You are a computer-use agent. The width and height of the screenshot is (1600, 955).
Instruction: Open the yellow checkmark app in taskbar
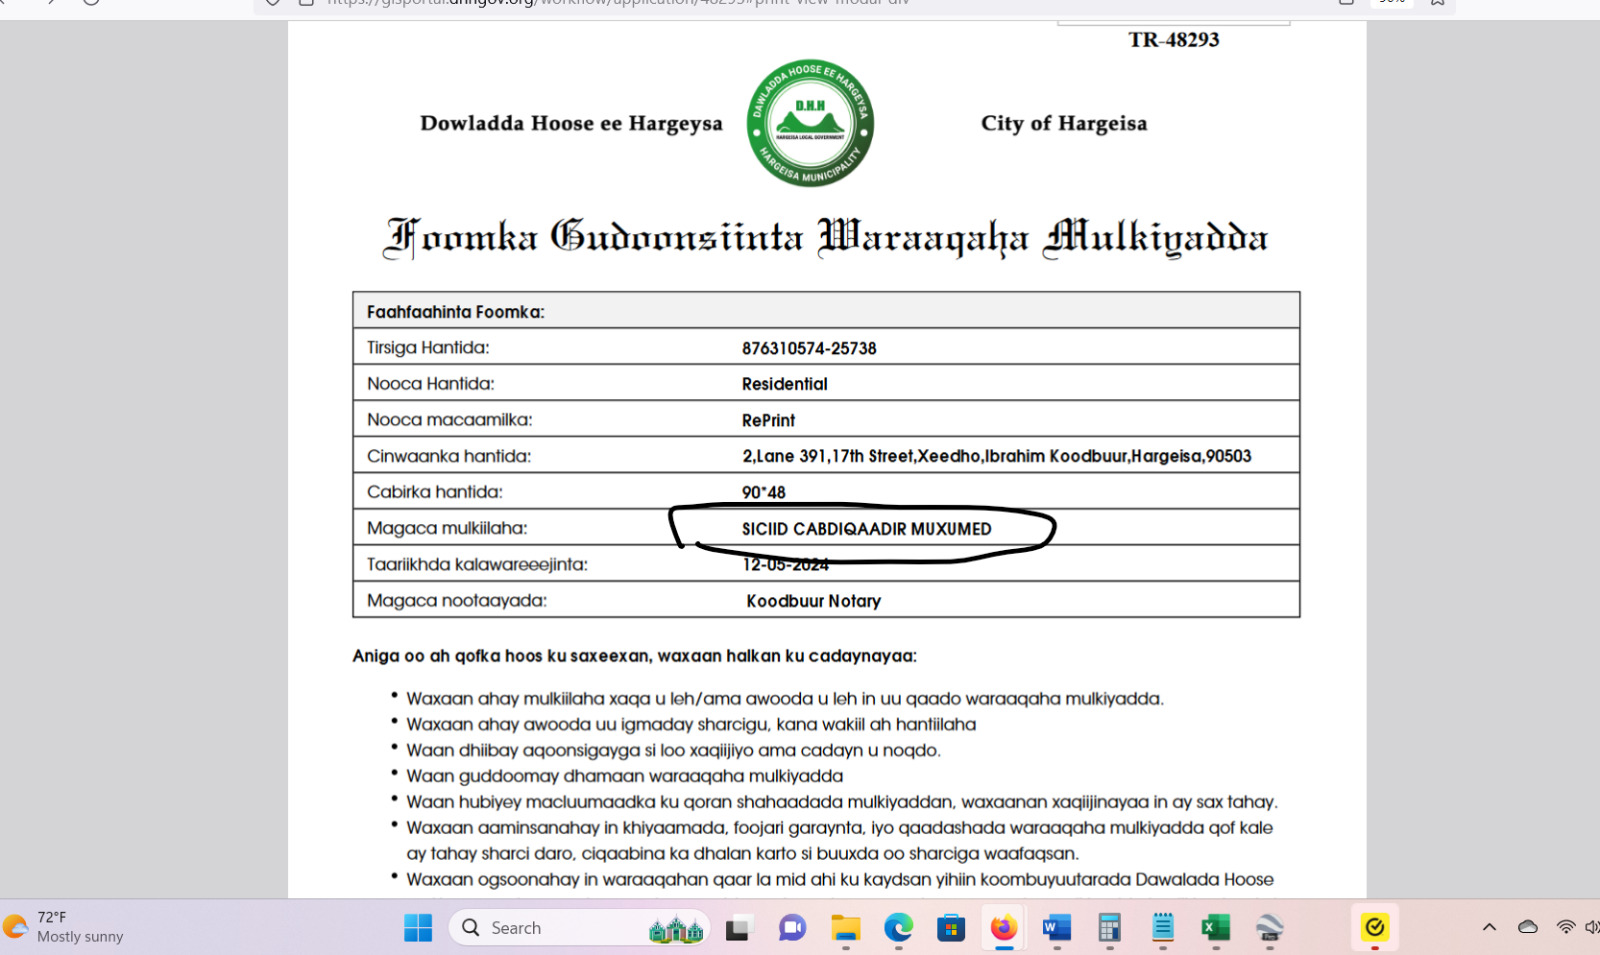click(x=1375, y=928)
